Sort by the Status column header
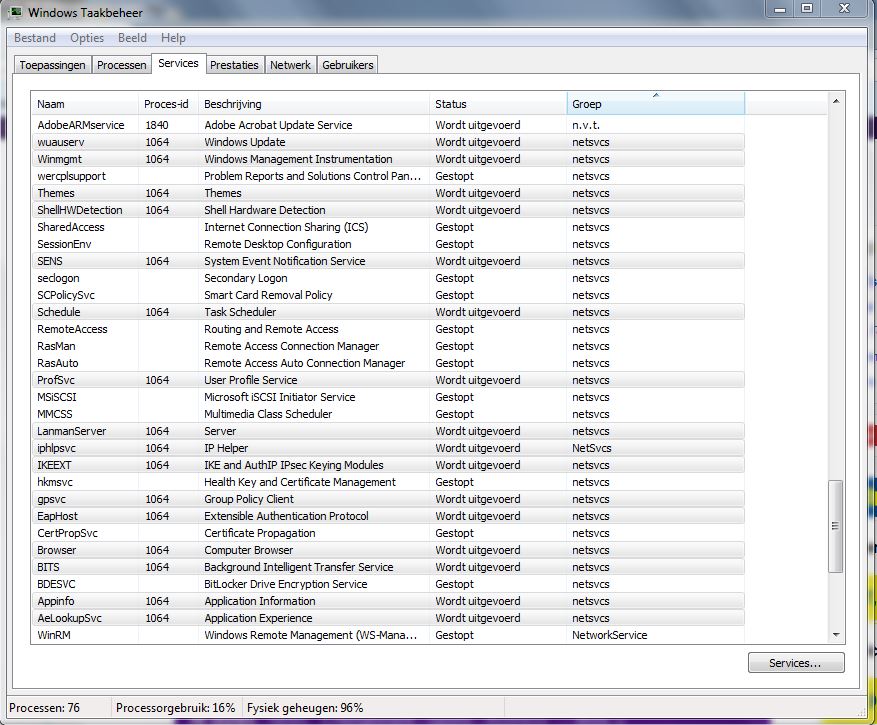Screen dimensions: 877x725 498,104
